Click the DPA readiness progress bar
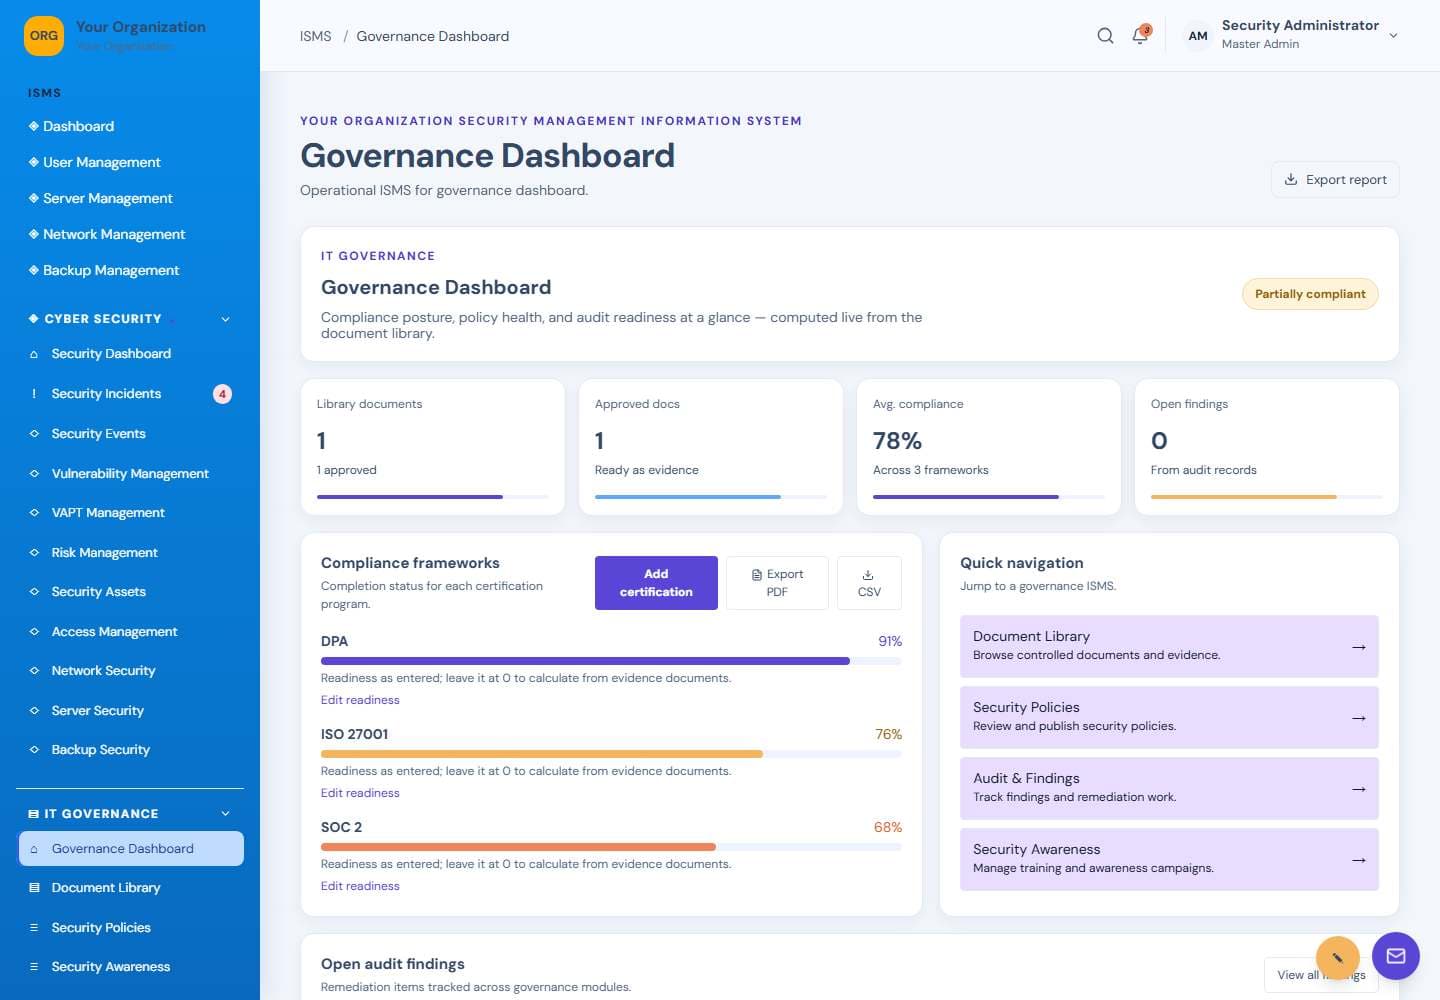Image resolution: width=1440 pixels, height=1000 pixels. (x=611, y=661)
